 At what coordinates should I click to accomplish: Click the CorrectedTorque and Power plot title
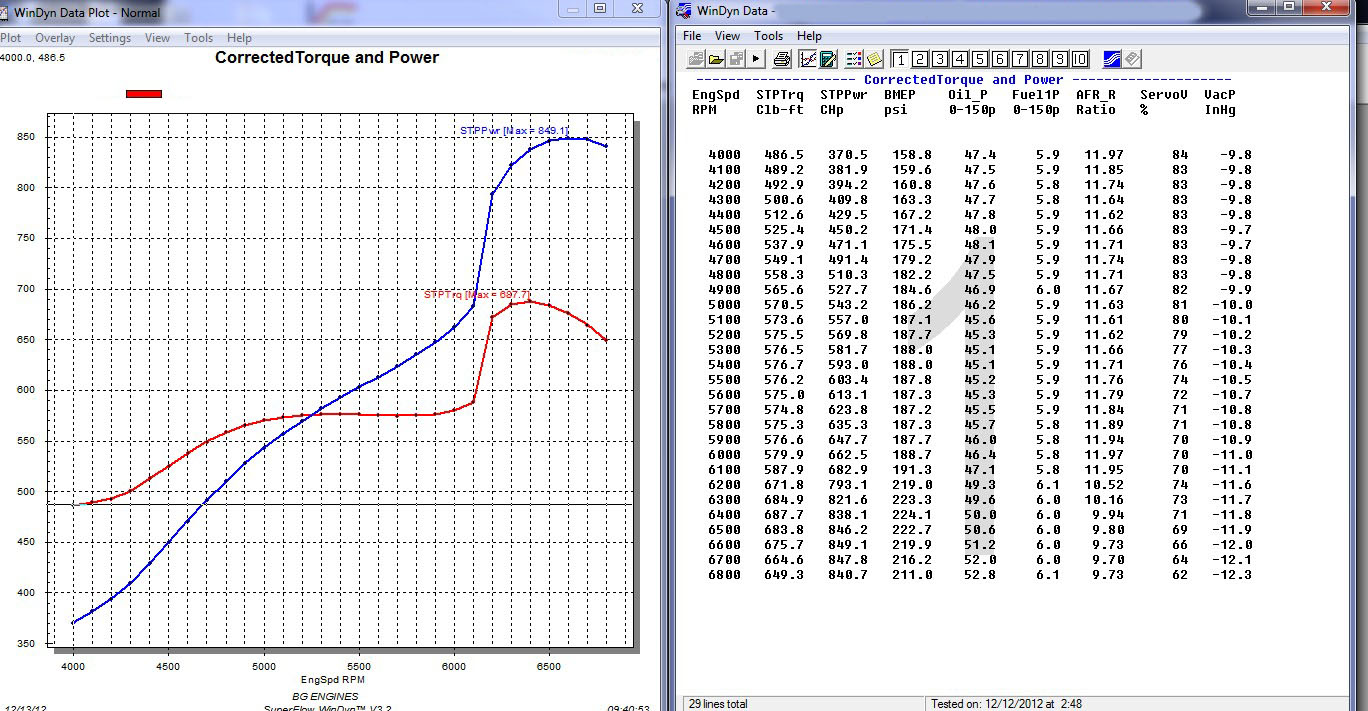[x=327, y=58]
